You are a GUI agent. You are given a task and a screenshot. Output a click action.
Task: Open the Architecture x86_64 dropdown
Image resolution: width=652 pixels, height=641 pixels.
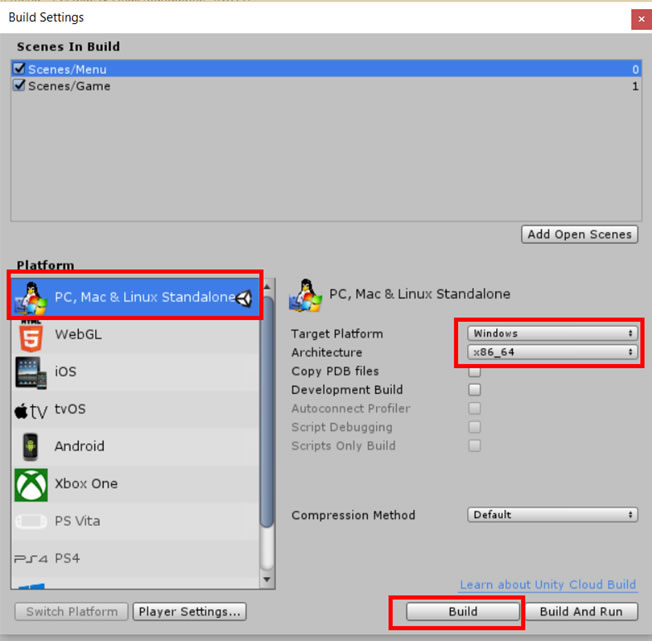[553, 352]
